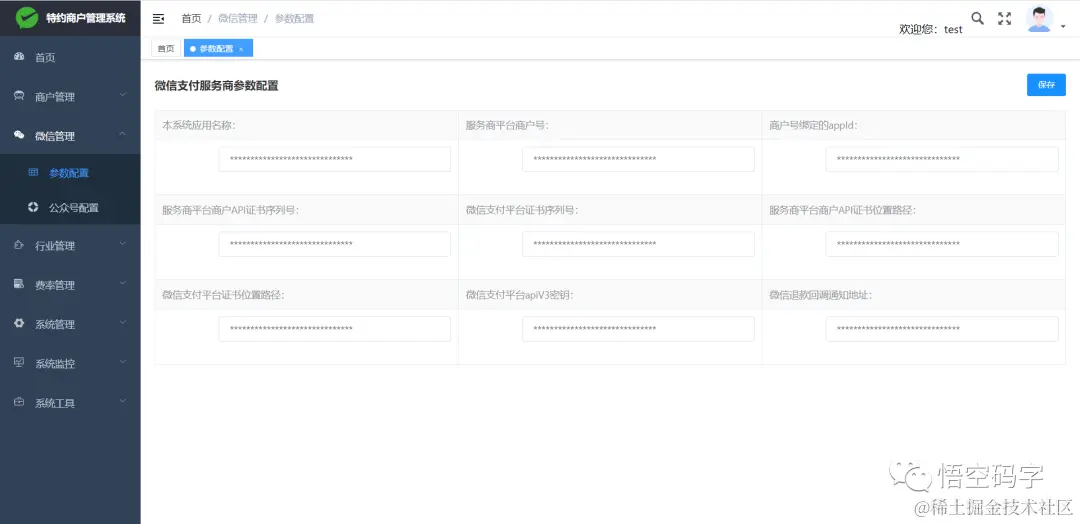Click the 特约商户管理系统 title
The width and height of the screenshot is (1080, 524).
85,18
